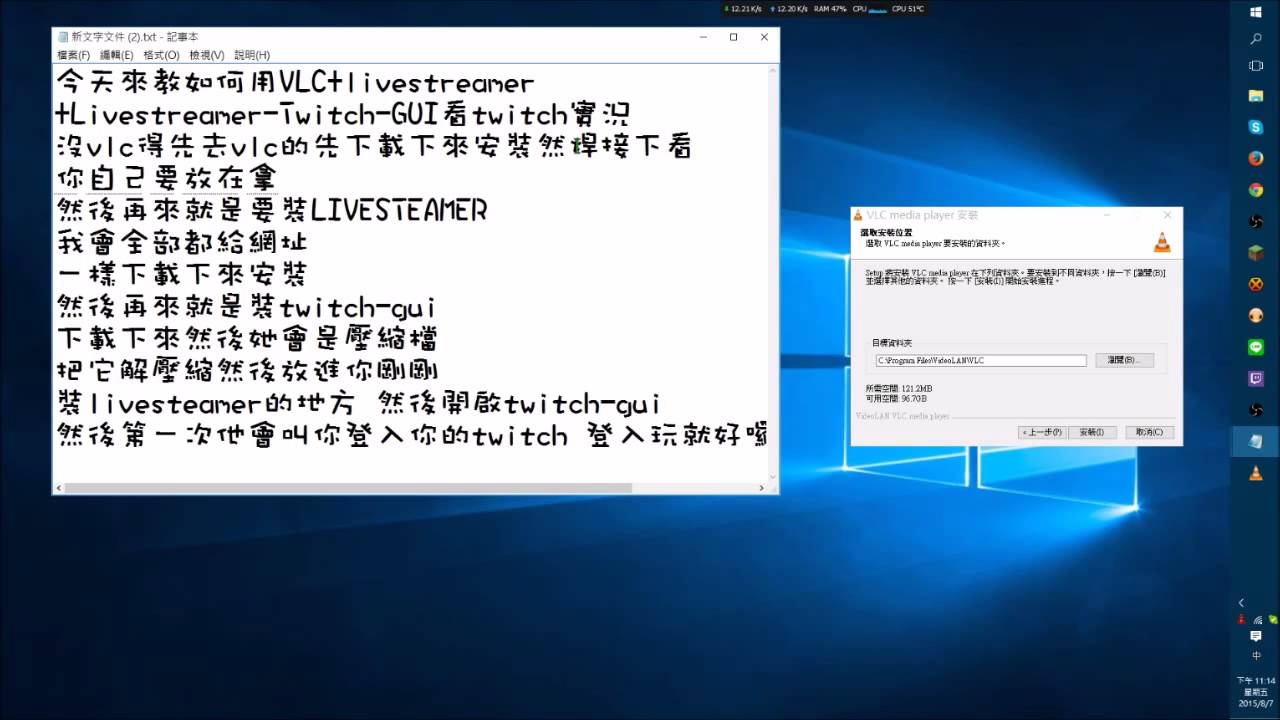Click the Notepad document icon in title bar
The image size is (1280, 720).
point(62,37)
